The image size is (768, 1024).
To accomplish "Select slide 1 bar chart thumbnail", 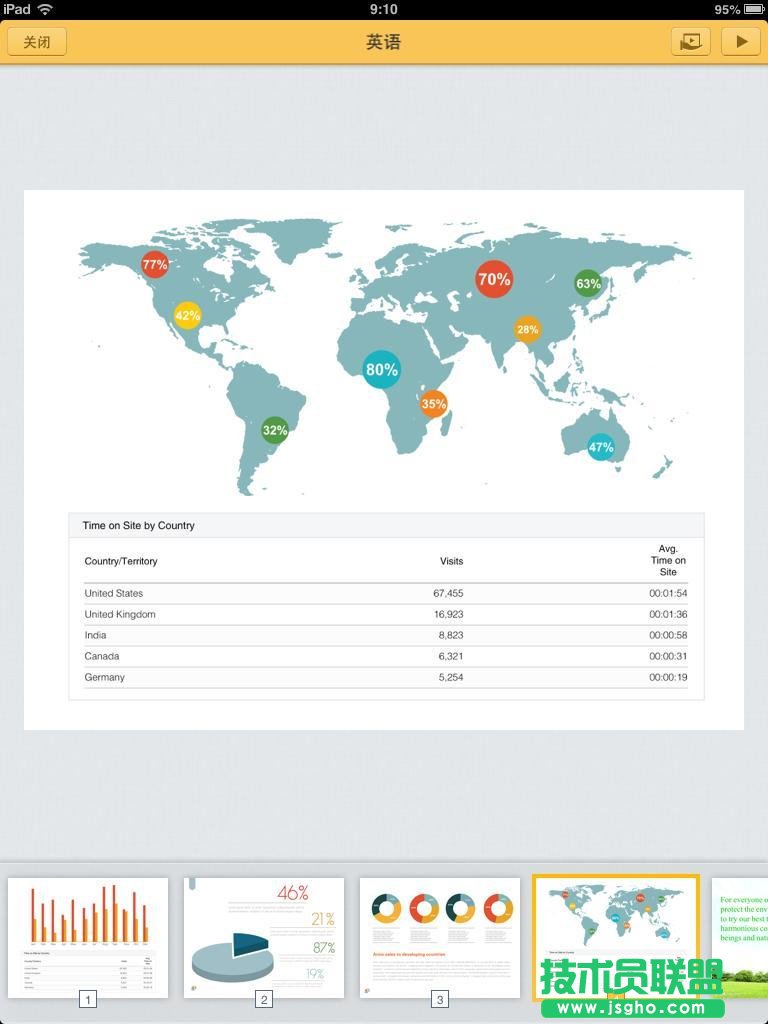I will [x=88, y=936].
